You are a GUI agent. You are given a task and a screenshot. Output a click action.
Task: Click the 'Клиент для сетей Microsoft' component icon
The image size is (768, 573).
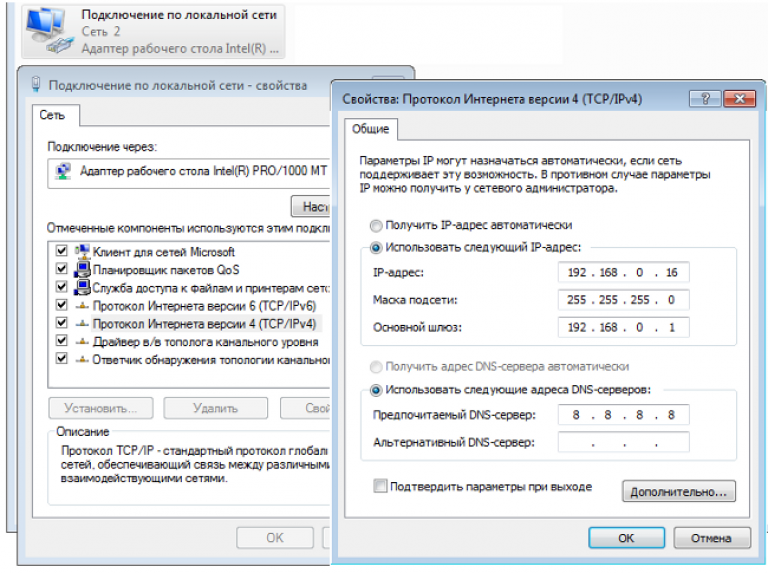pyautogui.click(x=83, y=252)
